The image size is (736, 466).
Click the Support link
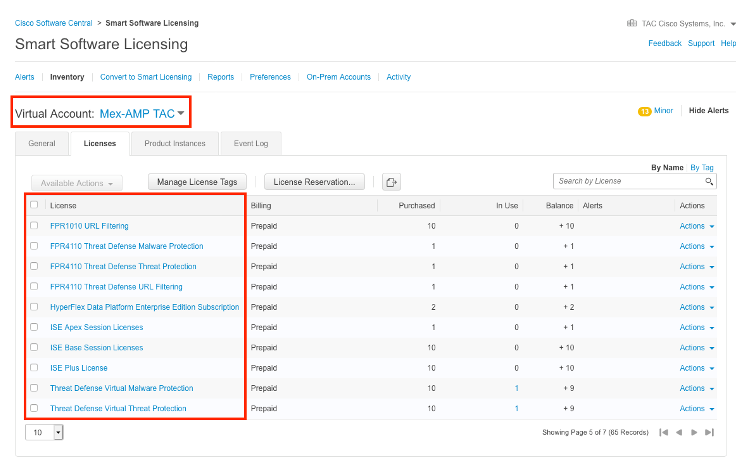(701, 43)
